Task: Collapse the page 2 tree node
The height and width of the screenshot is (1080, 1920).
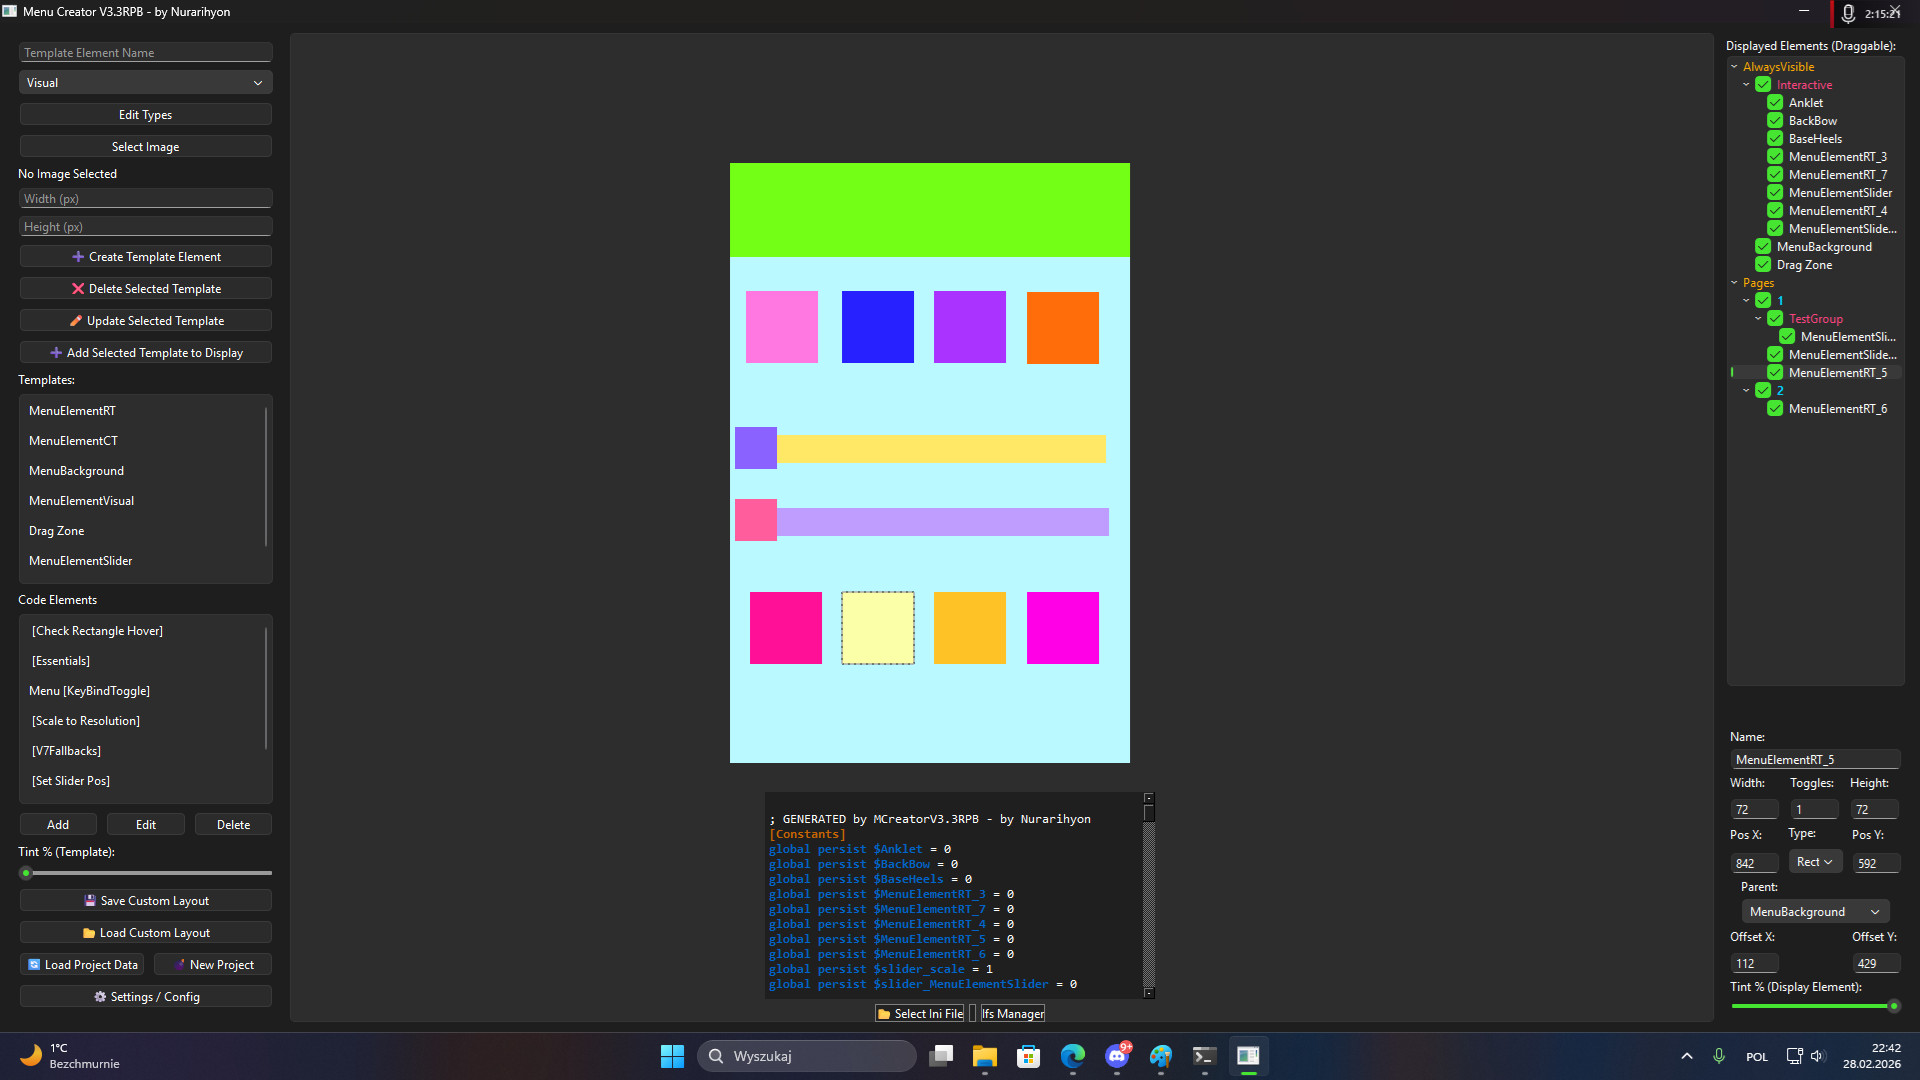Action: pyautogui.click(x=1746, y=391)
